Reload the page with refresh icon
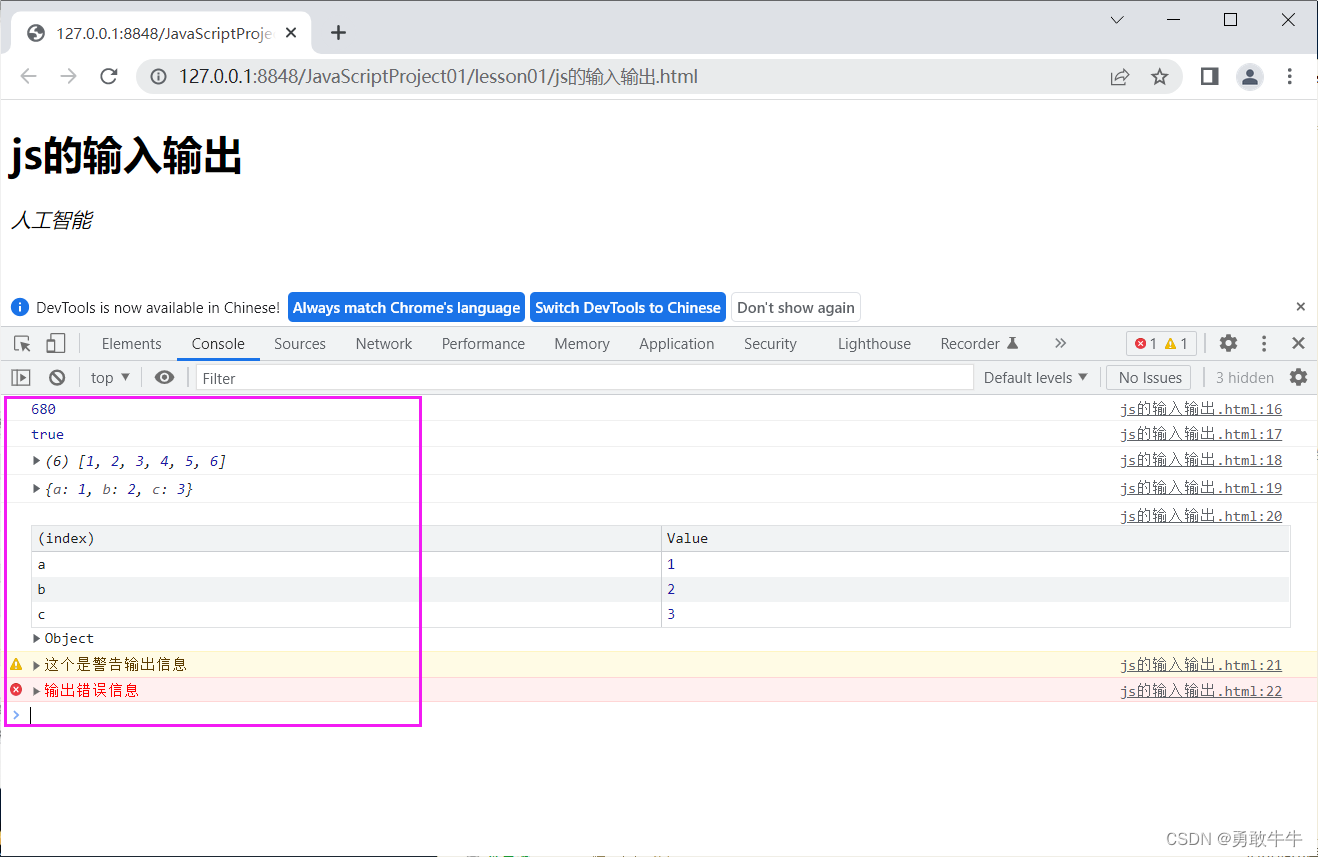 point(109,77)
